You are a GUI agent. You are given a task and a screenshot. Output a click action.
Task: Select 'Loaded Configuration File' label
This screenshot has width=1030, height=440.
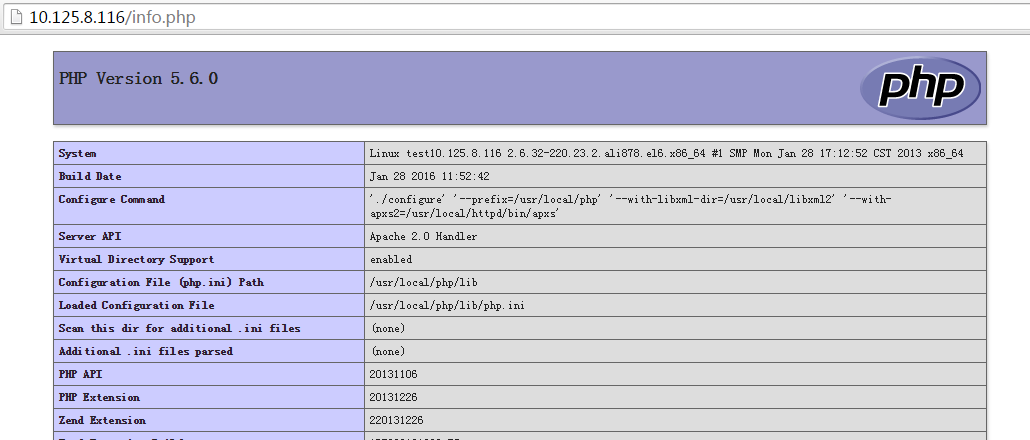(136, 305)
